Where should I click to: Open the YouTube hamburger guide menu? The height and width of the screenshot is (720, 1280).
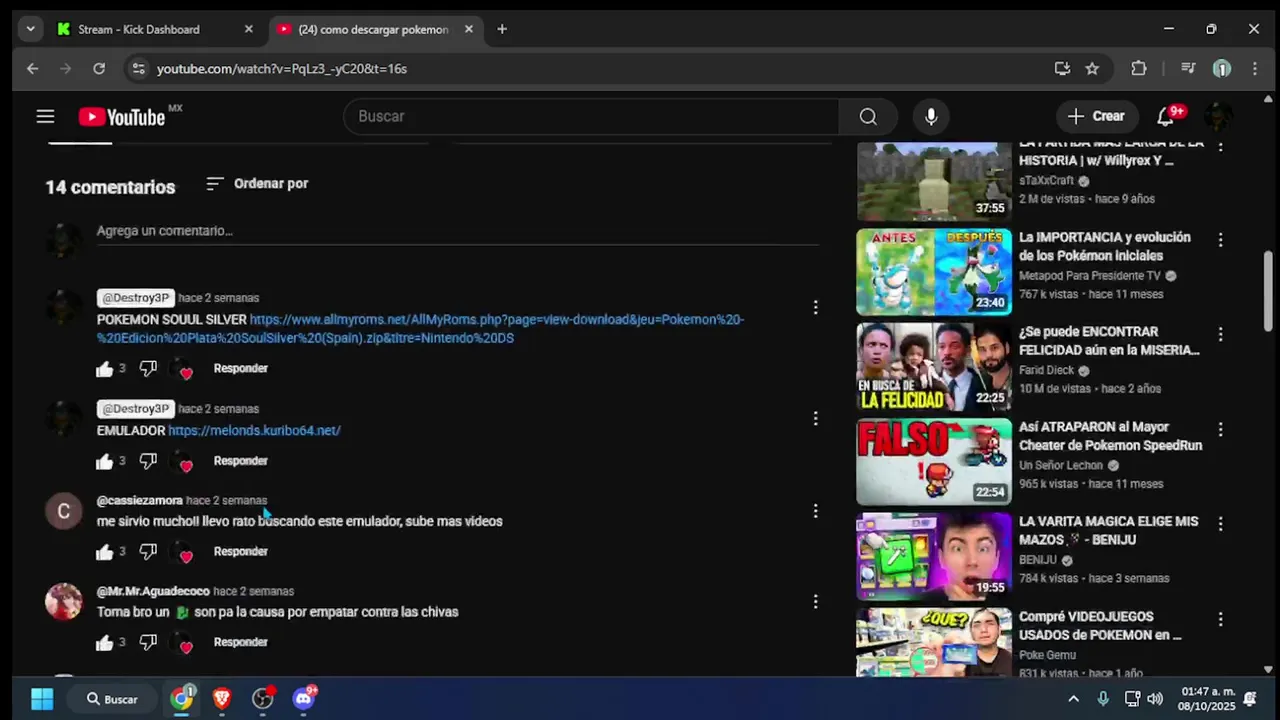[x=45, y=116]
